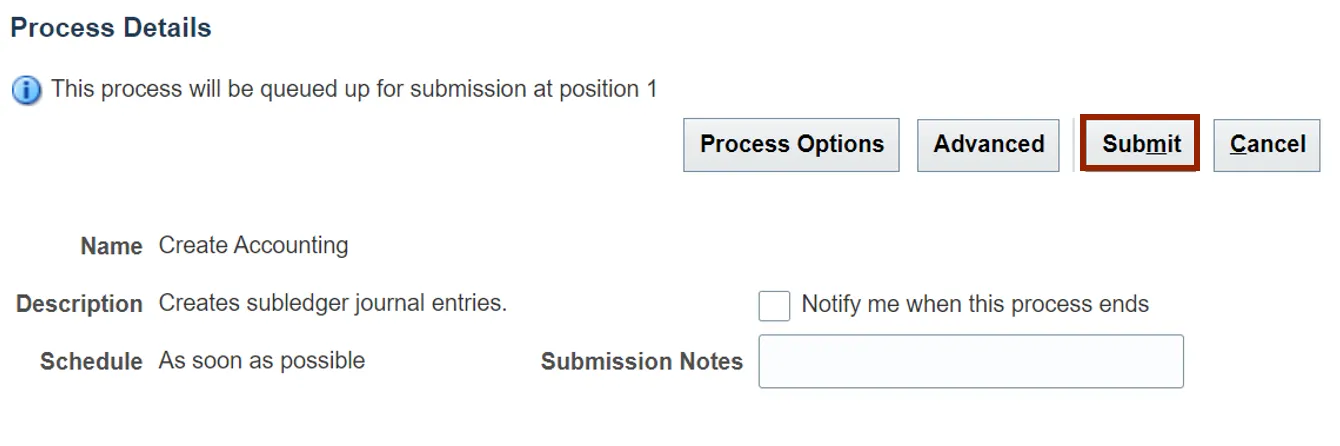
Task: Submit the Create Accounting process
Action: [1141, 145]
